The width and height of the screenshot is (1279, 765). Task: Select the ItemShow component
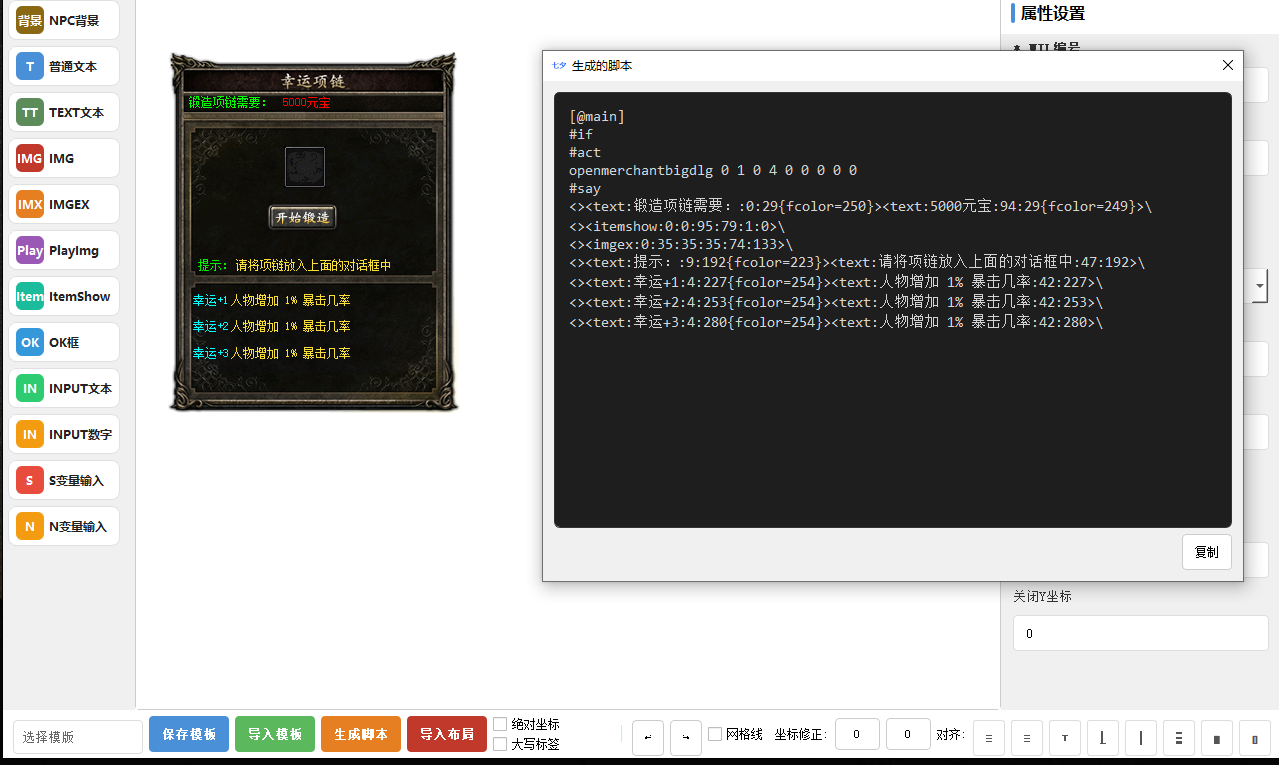tap(64, 296)
